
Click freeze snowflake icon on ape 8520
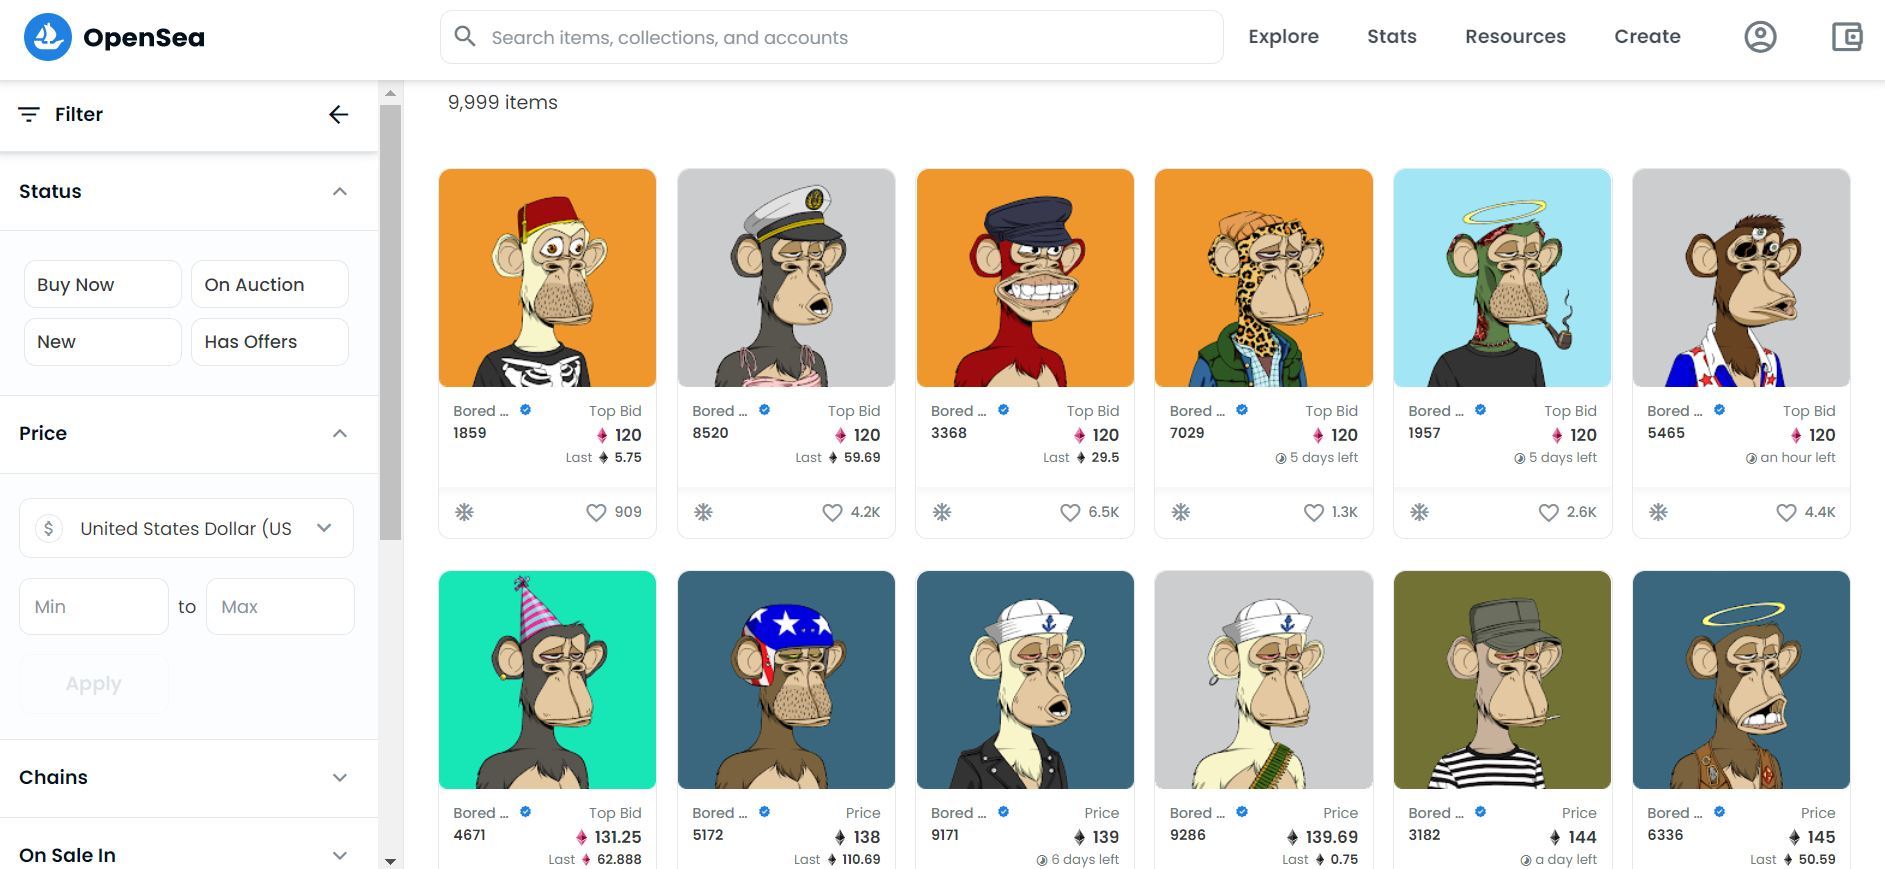(704, 512)
